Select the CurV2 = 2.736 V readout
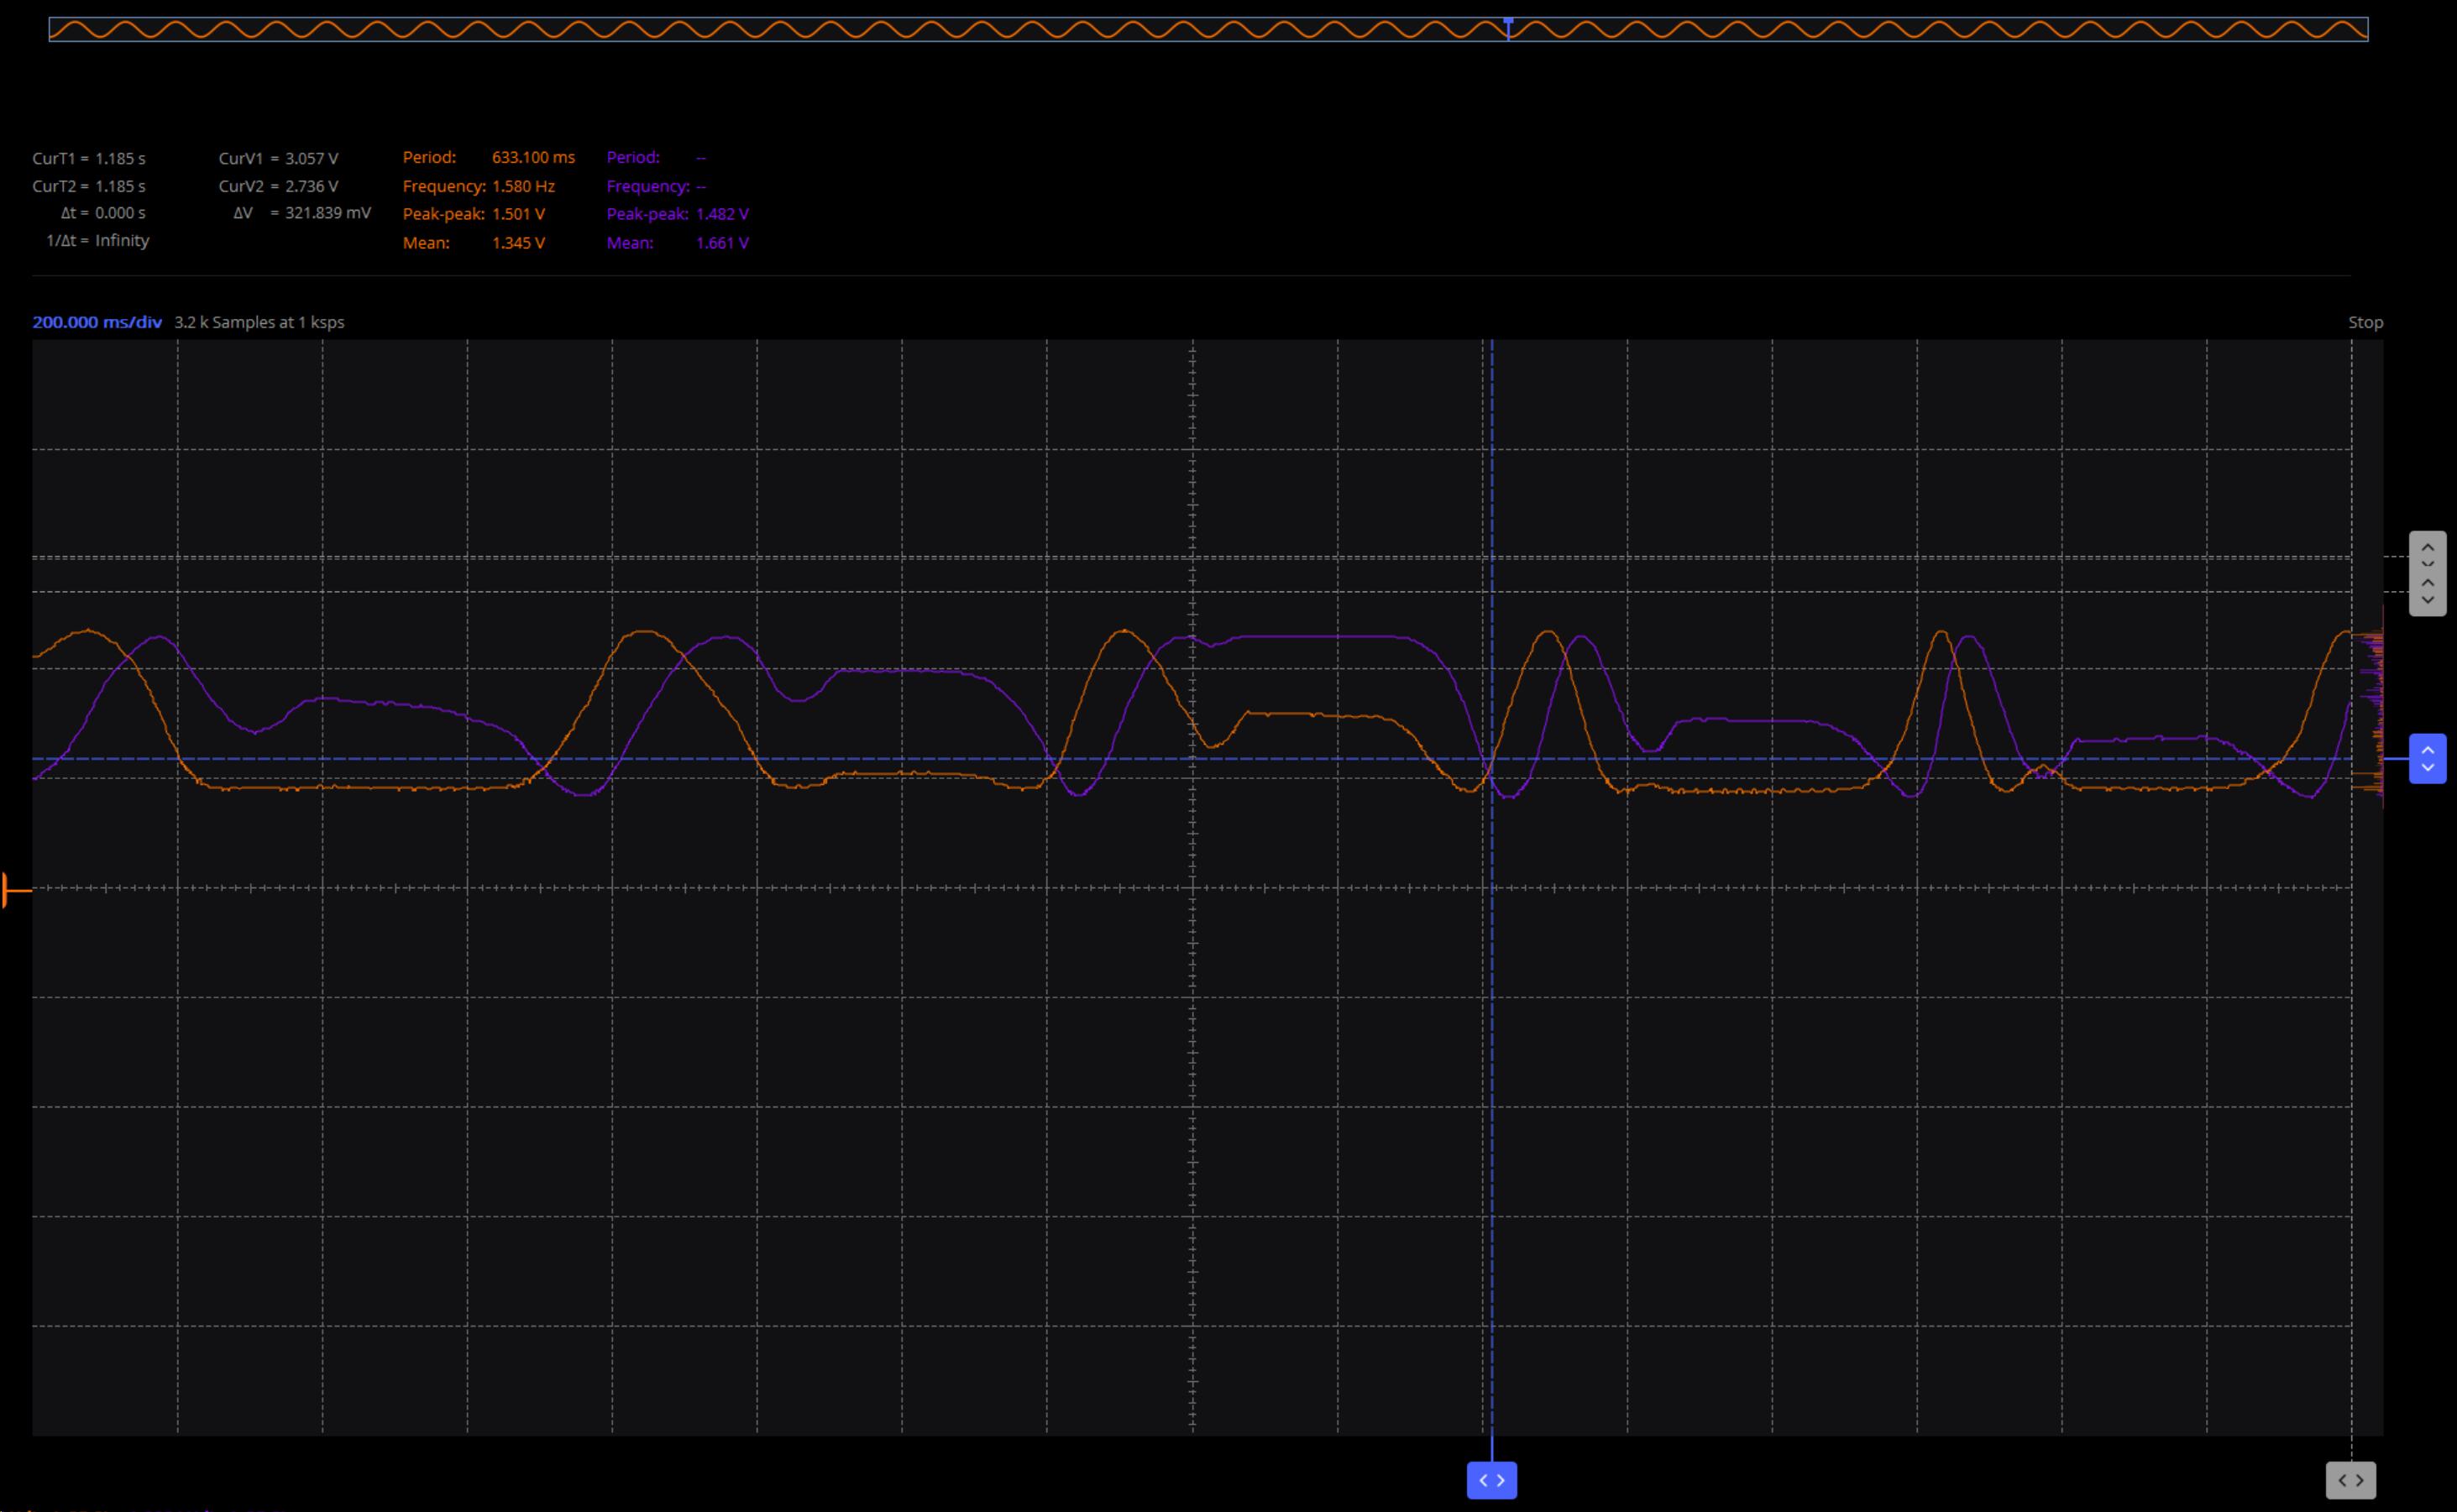 click(279, 186)
